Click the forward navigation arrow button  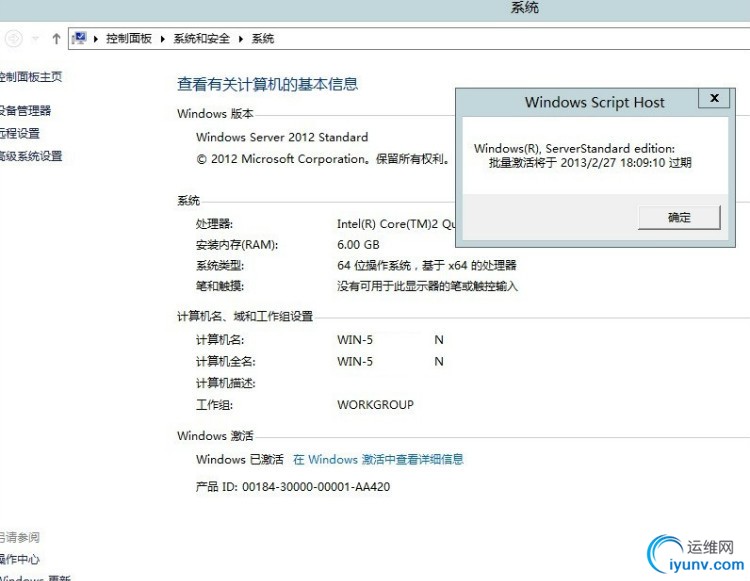[14, 38]
